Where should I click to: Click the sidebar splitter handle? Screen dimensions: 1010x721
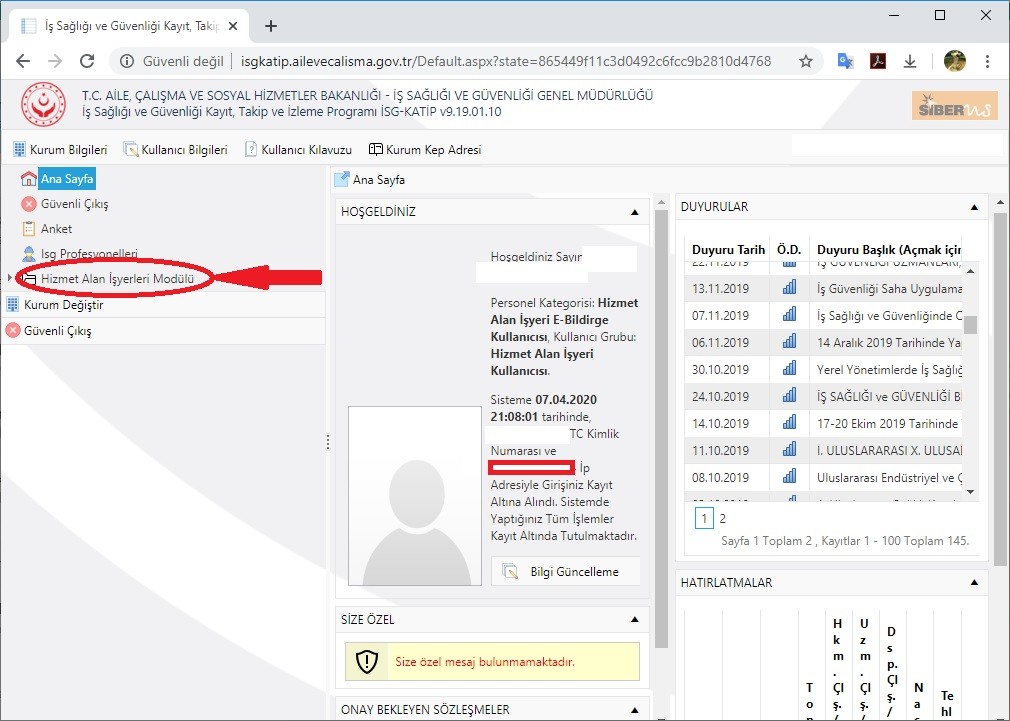coord(328,442)
